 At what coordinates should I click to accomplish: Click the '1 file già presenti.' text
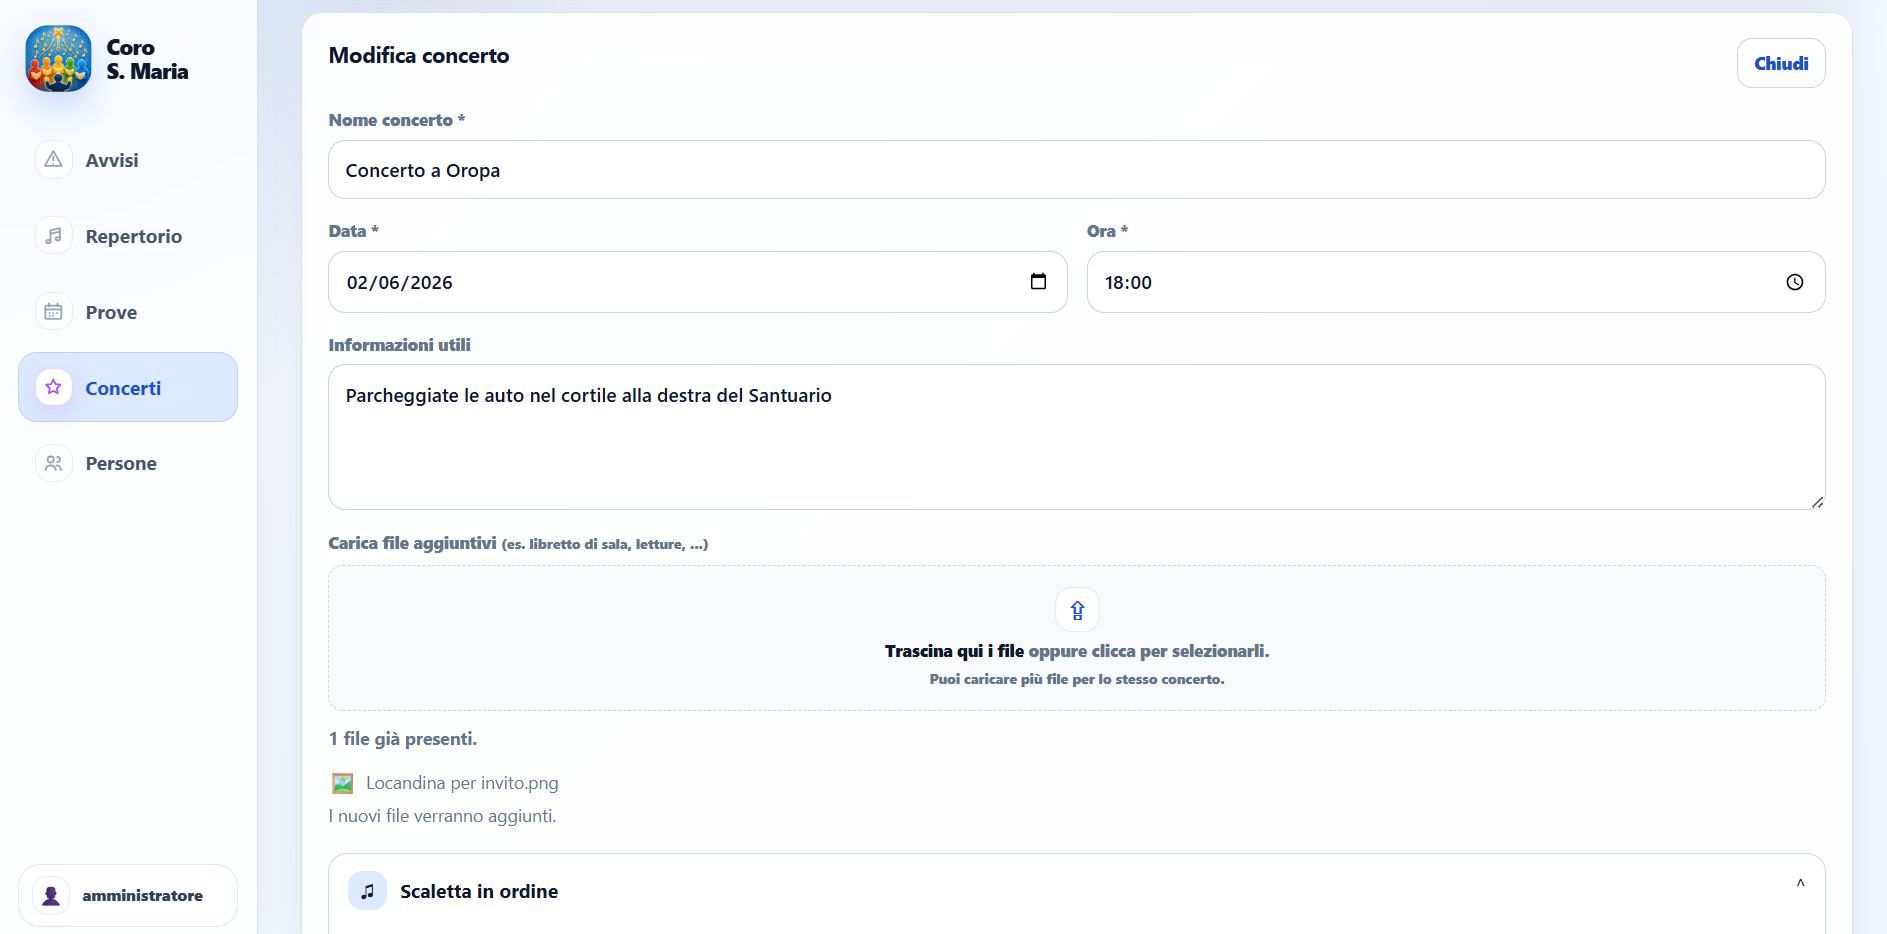click(x=403, y=739)
